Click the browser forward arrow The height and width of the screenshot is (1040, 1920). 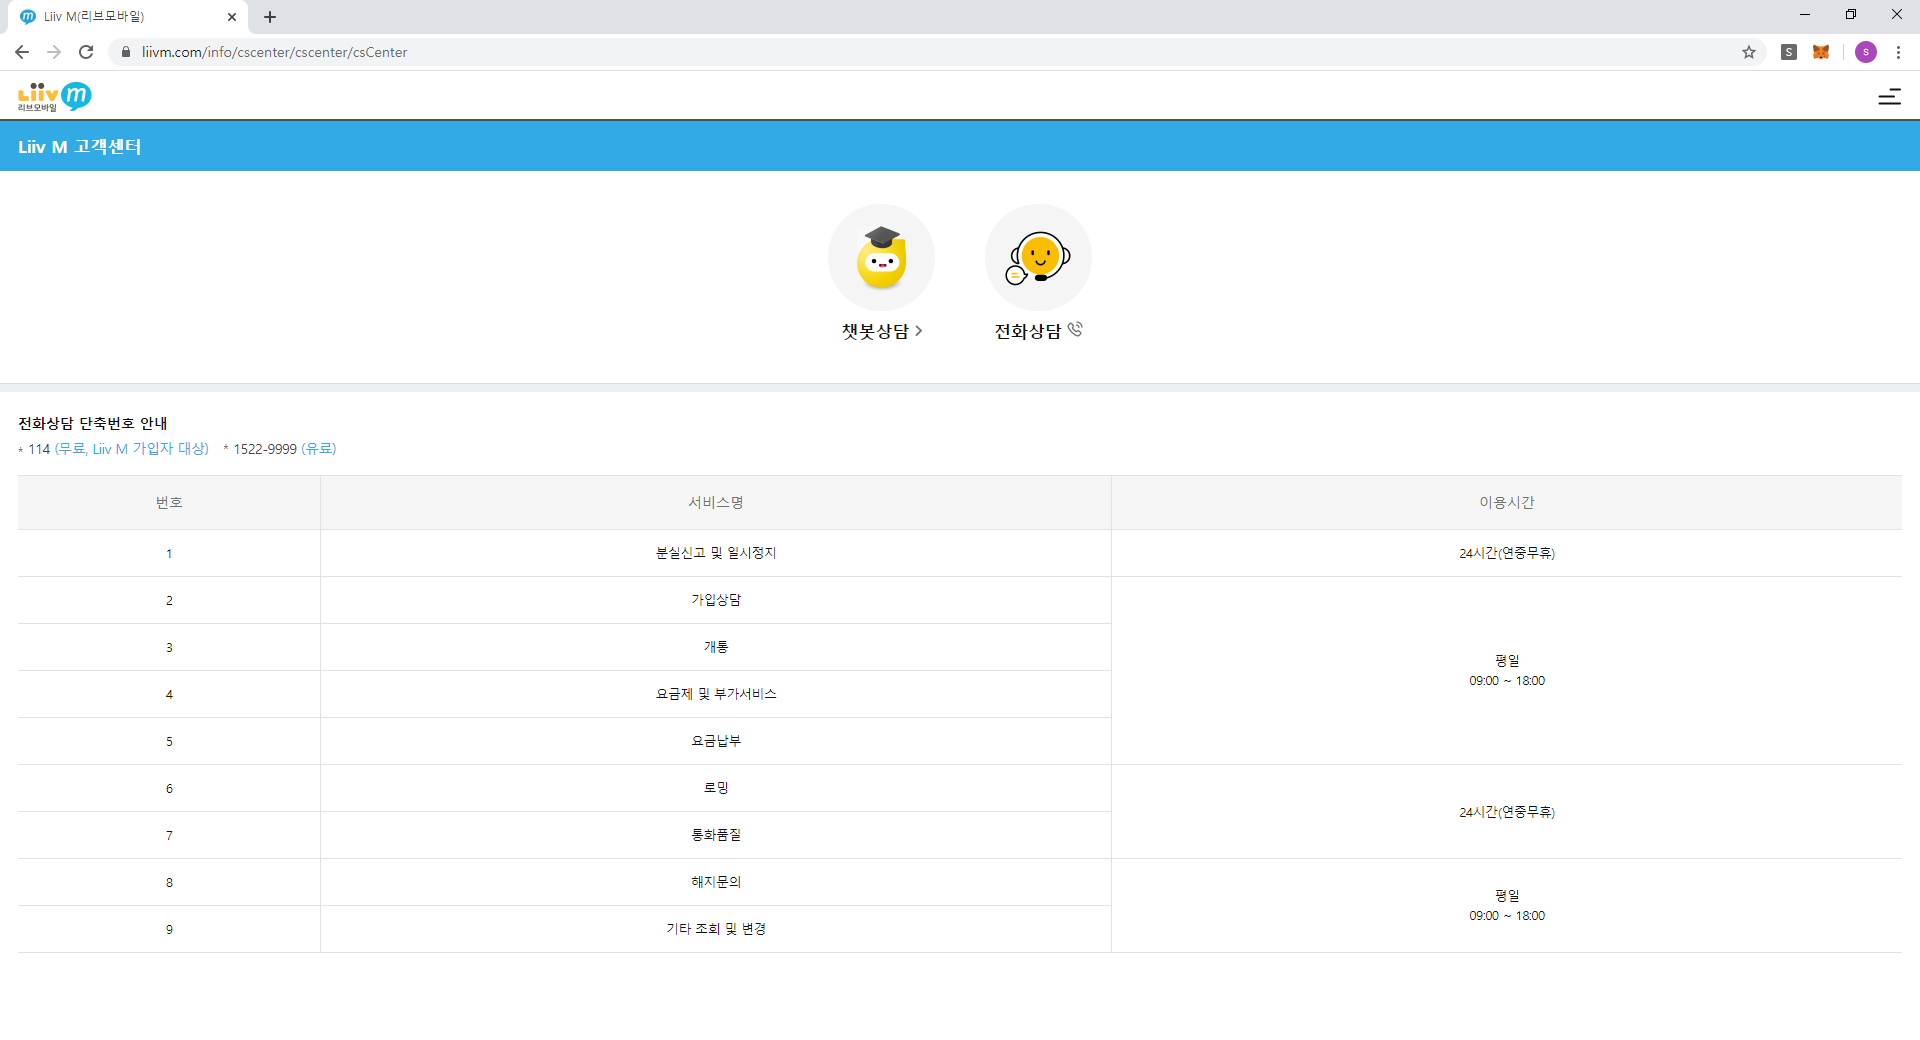[54, 52]
